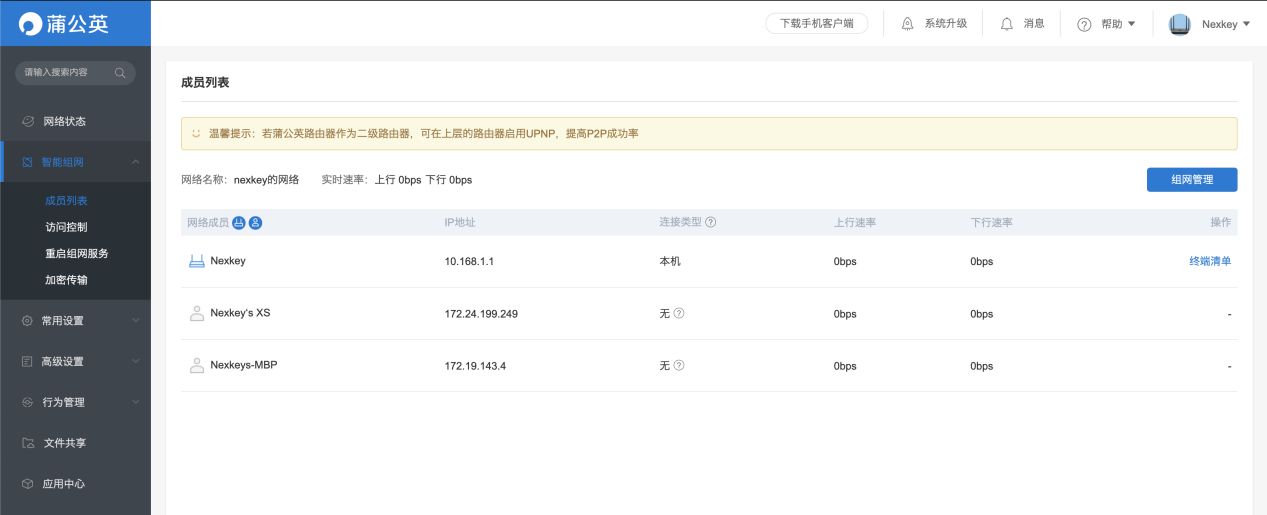Screen dimensions: 1267x515
Task: Expand the 常用设置 menu
Action: 76,321
